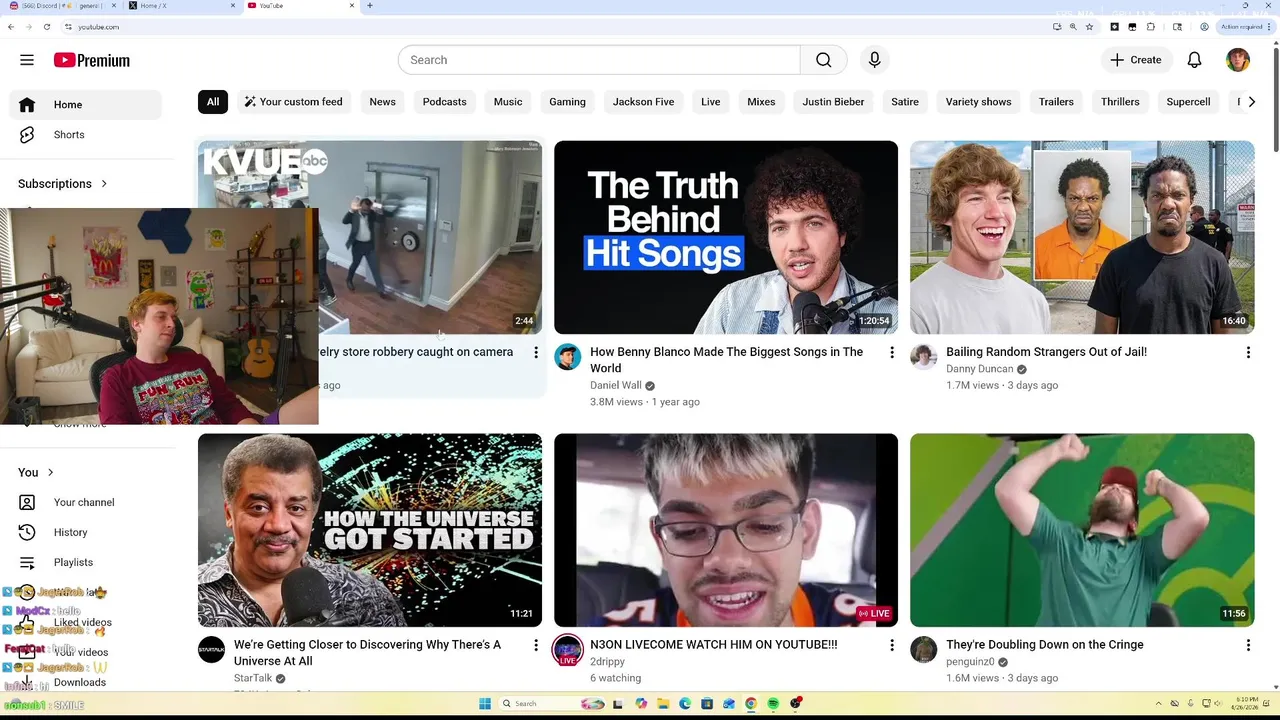Image resolution: width=1280 pixels, height=720 pixels.
Task: Open a new browser tab
Action: coord(370,6)
